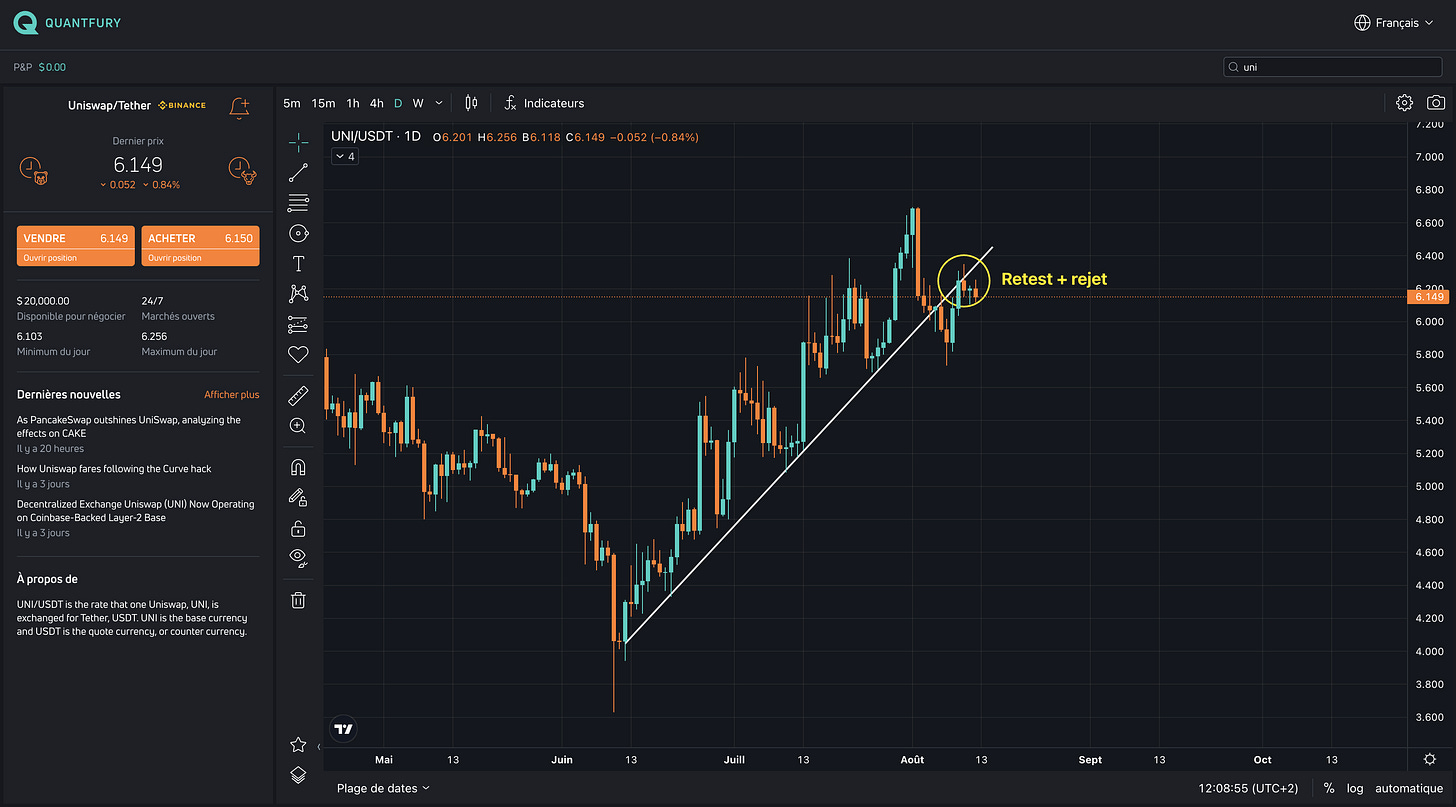The image size is (1456, 807).
Task: Open the Indicateurs menu
Action: coord(544,103)
